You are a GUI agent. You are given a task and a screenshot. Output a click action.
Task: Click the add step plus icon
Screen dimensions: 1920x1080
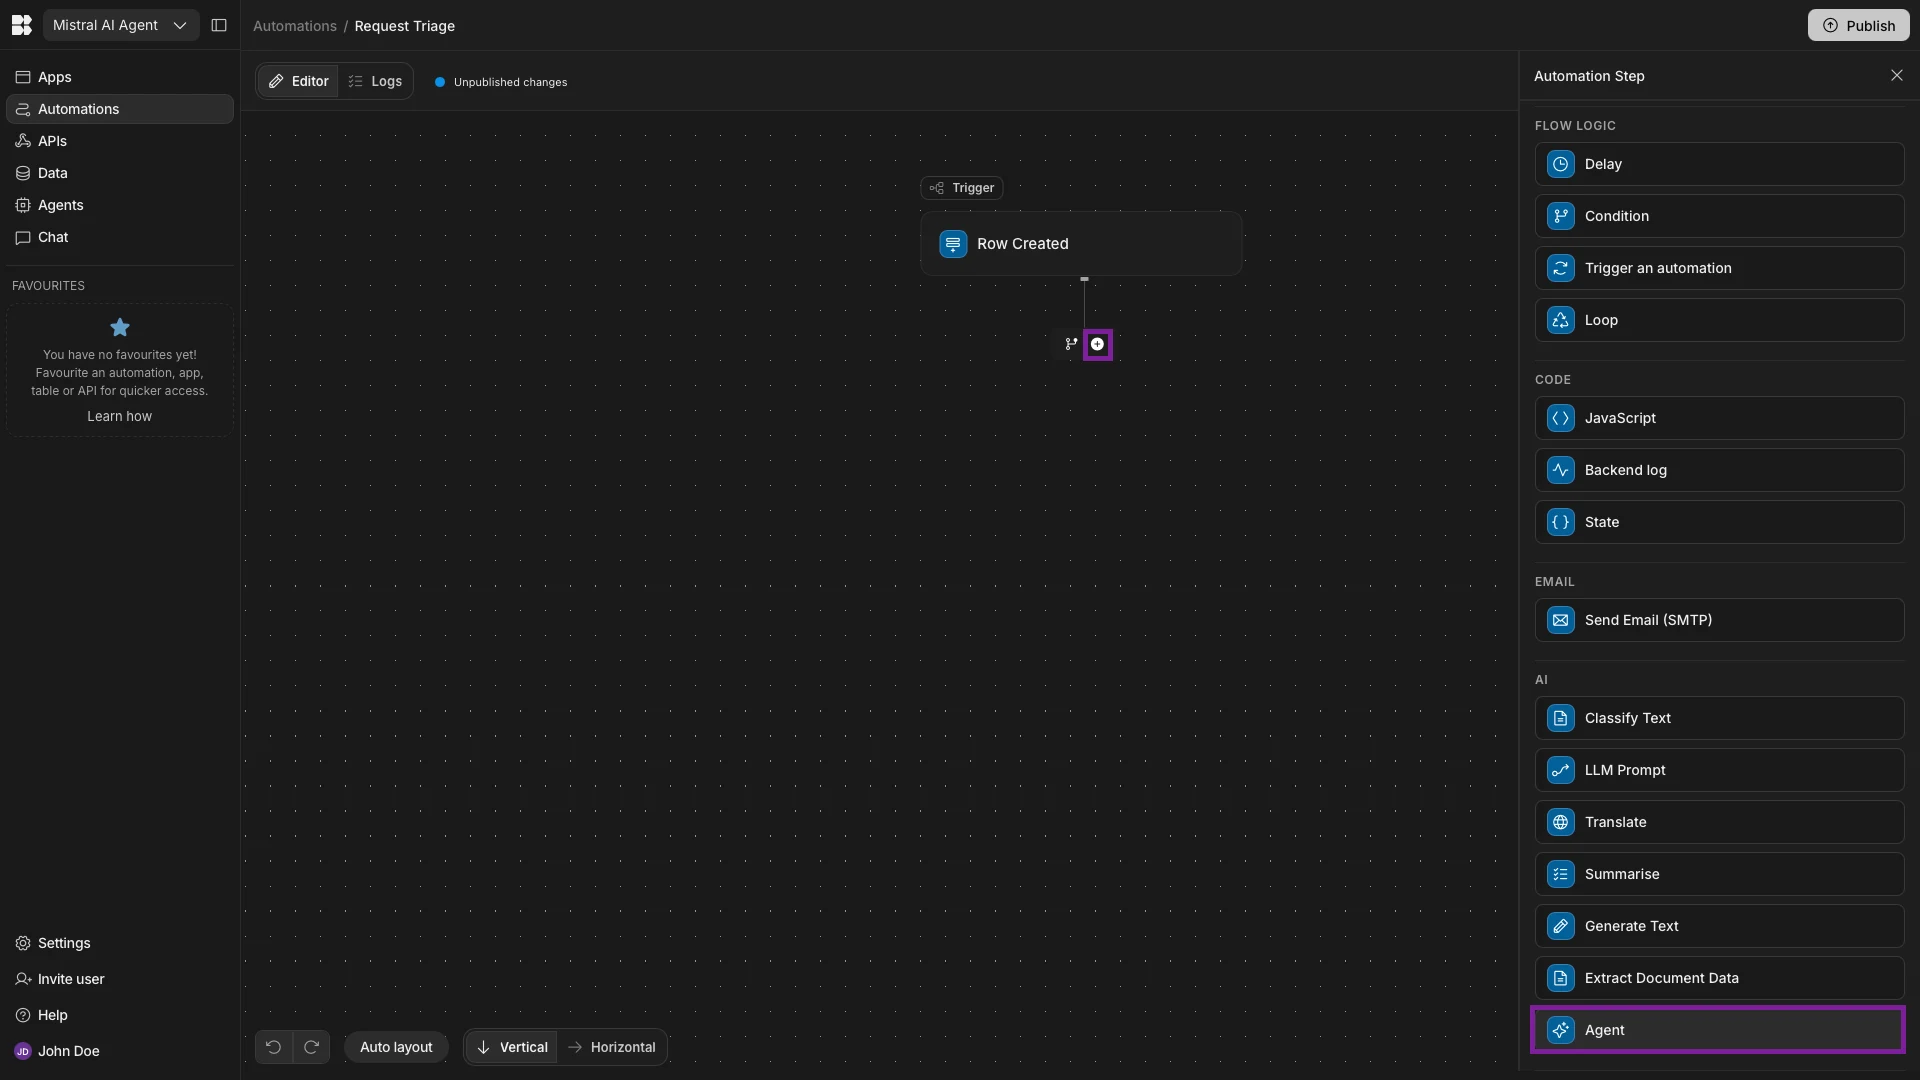[1097, 344]
